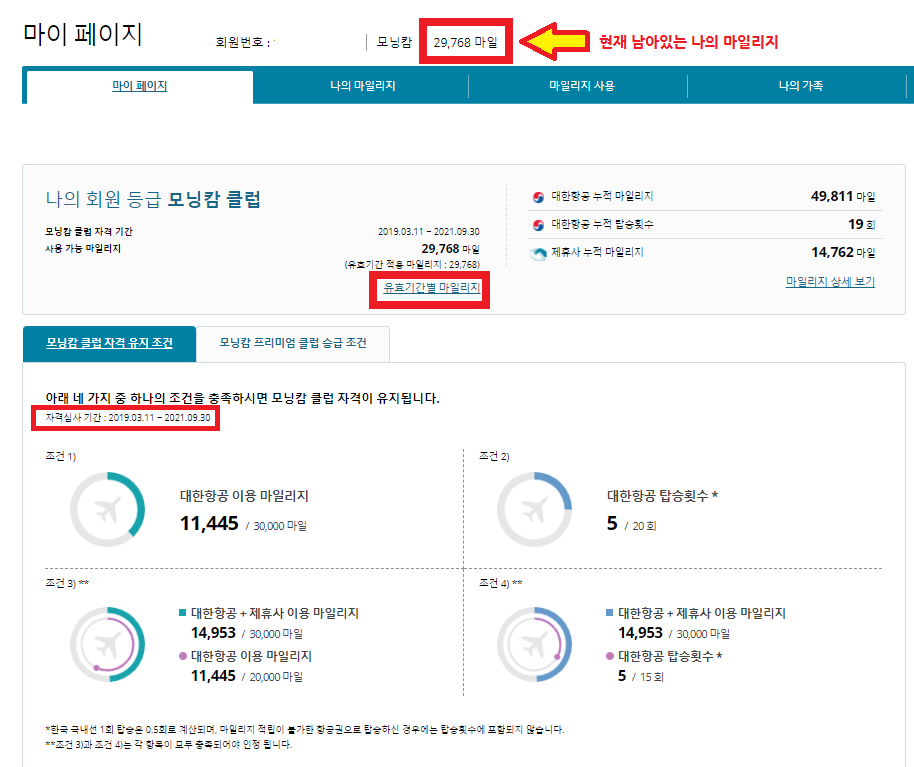Click the 유효기간 적용 마일리지 : 29,768 note
914x767 pixels.
(x=412, y=265)
